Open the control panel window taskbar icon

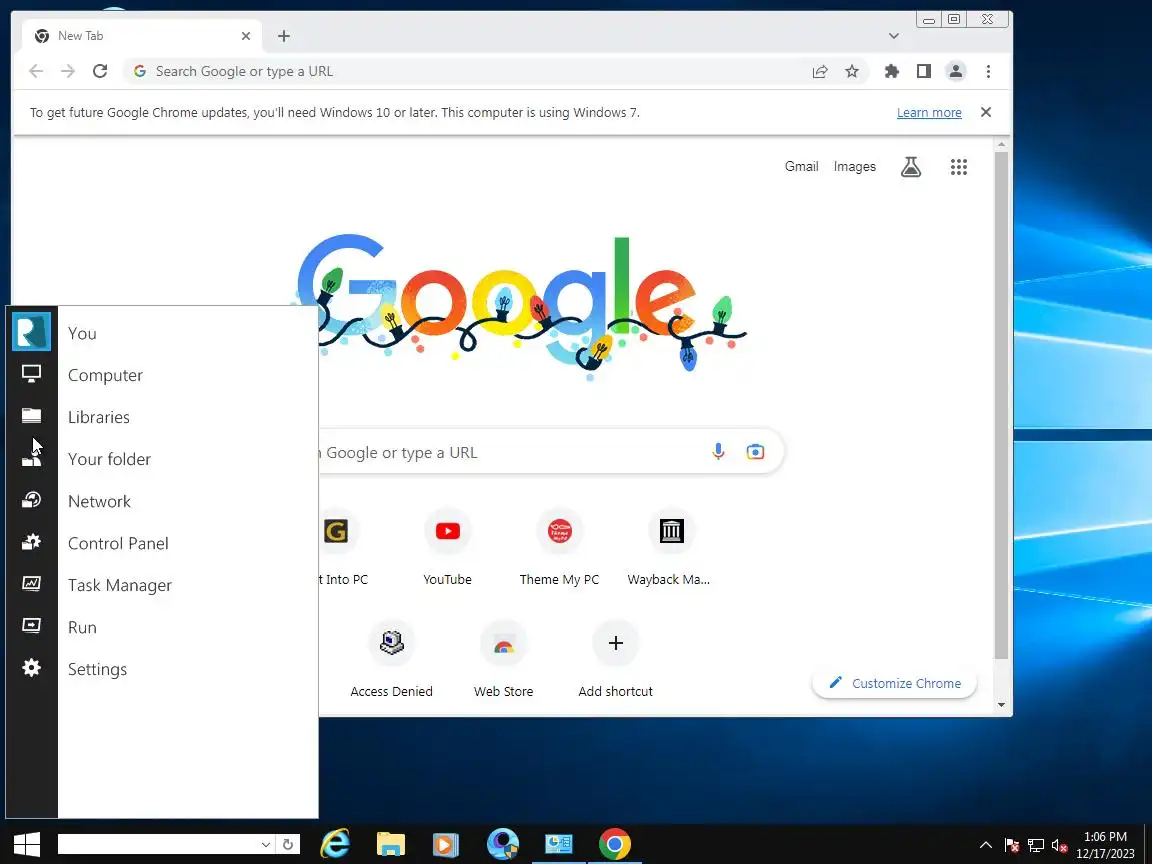pos(558,844)
